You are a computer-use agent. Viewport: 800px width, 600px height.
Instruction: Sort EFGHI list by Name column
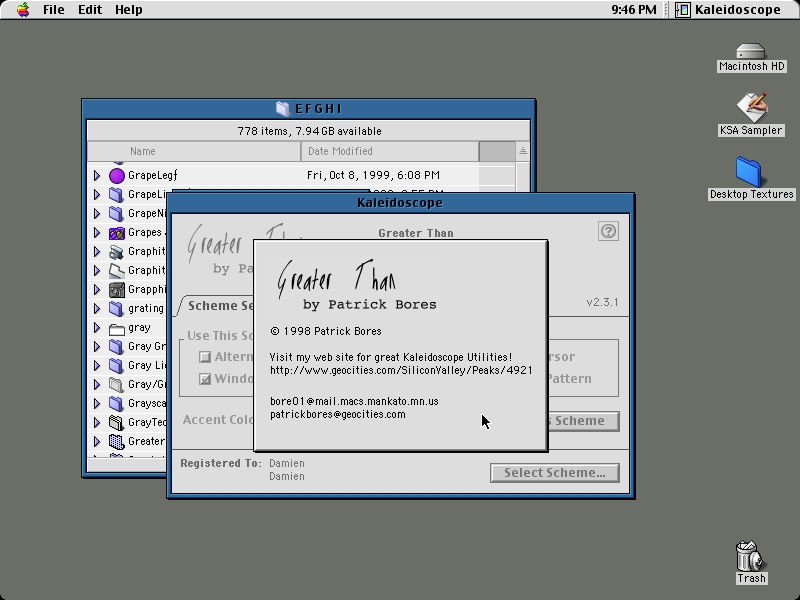194,152
